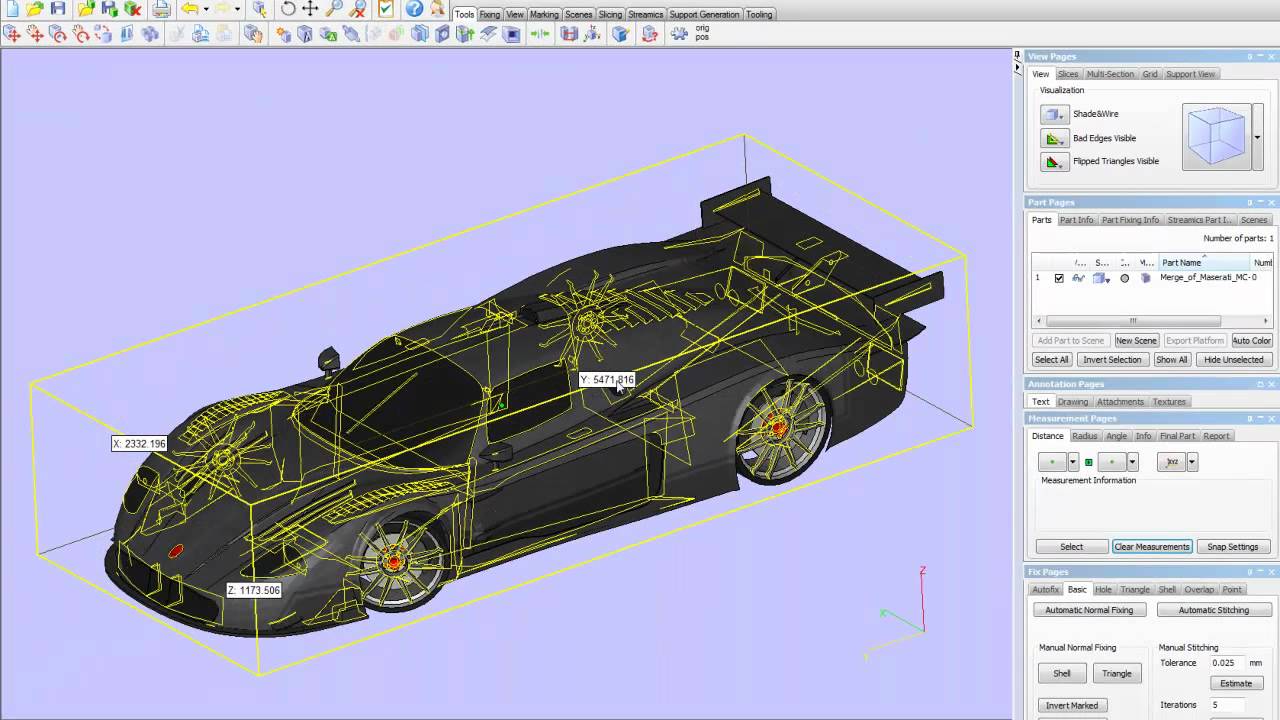Toggle Flipped Triangles Visible button

coord(1054,161)
